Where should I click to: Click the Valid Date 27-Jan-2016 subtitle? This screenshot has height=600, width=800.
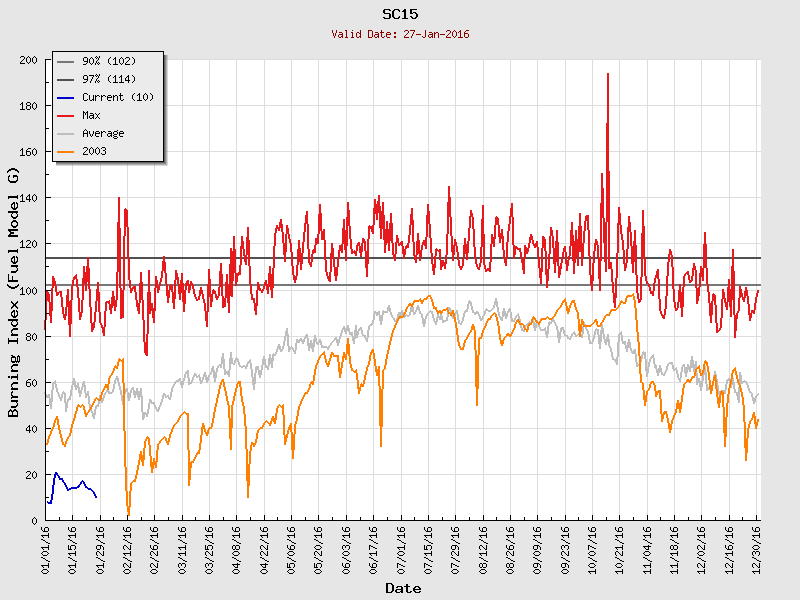point(401,34)
